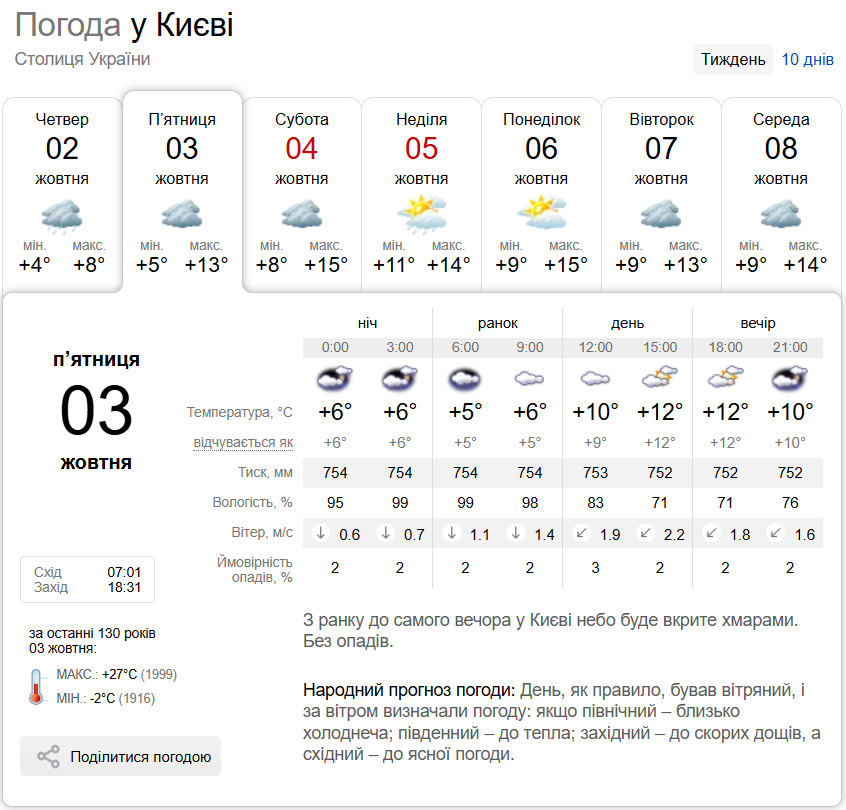Switch to the Тиждень forecast view
Image resolution: width=846 pixels, height=810 pixels.
pos(733,59)
